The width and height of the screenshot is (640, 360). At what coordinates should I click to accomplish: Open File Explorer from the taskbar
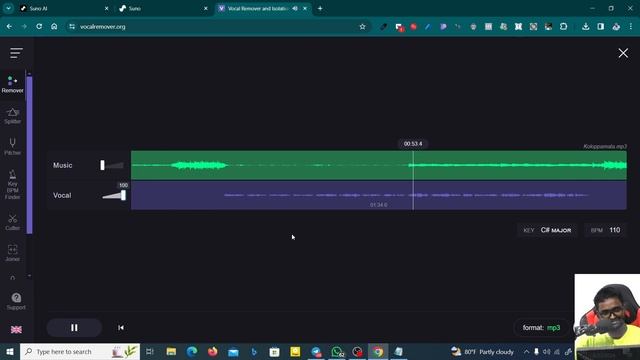tap(171, 351)
